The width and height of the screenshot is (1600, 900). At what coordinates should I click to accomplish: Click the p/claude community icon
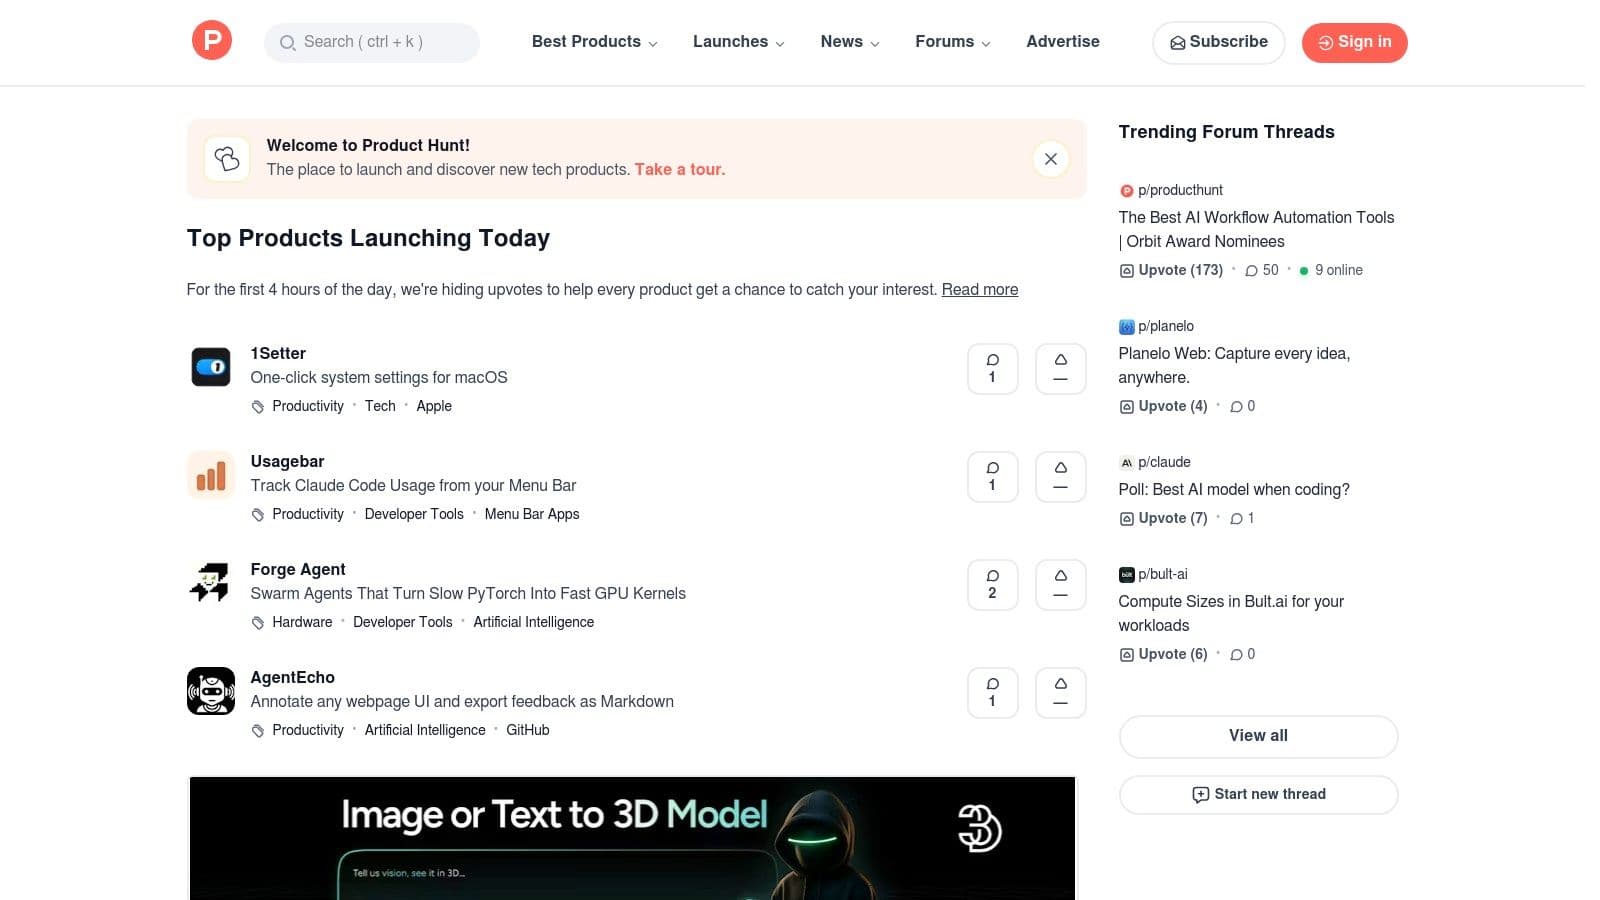(1126, 462)
